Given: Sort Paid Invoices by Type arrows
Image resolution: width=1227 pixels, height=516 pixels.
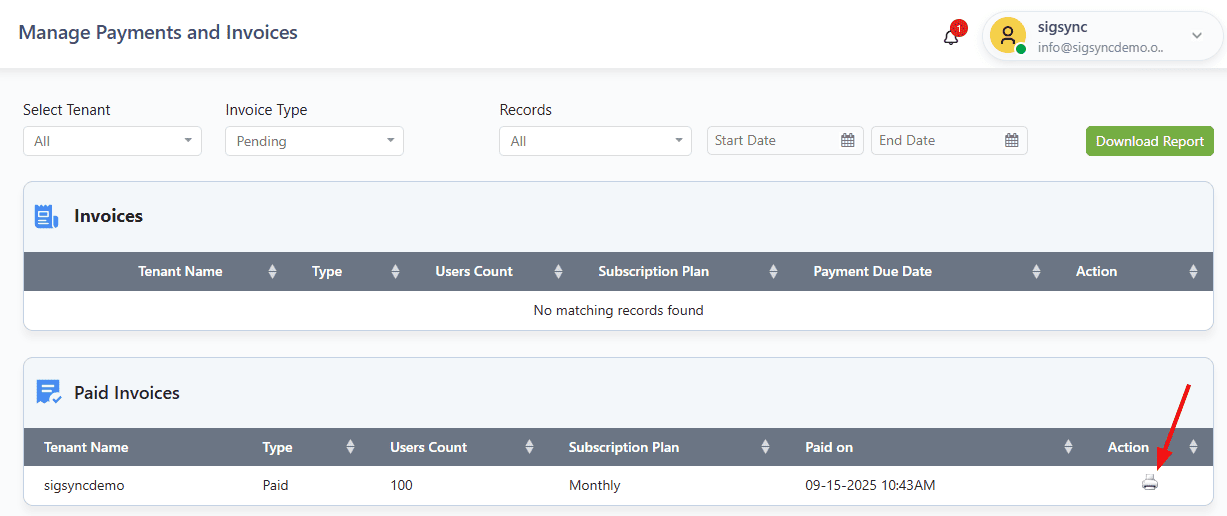Looking at the screenshot, I should click(350, 447).
